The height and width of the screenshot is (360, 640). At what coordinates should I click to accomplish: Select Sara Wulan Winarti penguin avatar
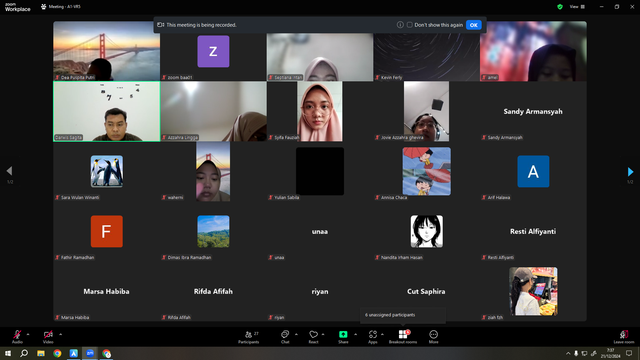(x=107, y=171)
